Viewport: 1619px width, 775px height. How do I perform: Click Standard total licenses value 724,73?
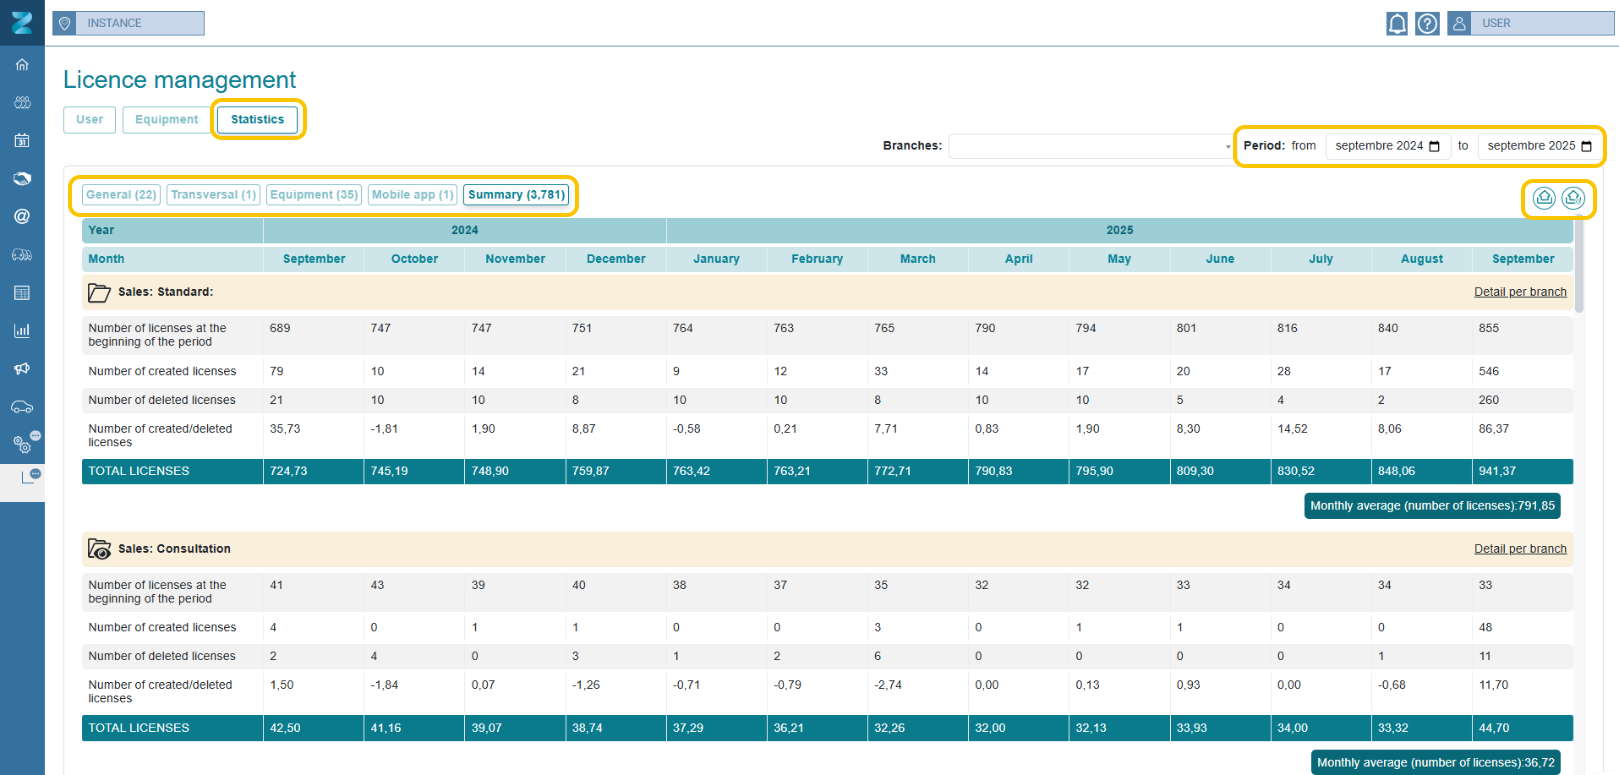289,471
